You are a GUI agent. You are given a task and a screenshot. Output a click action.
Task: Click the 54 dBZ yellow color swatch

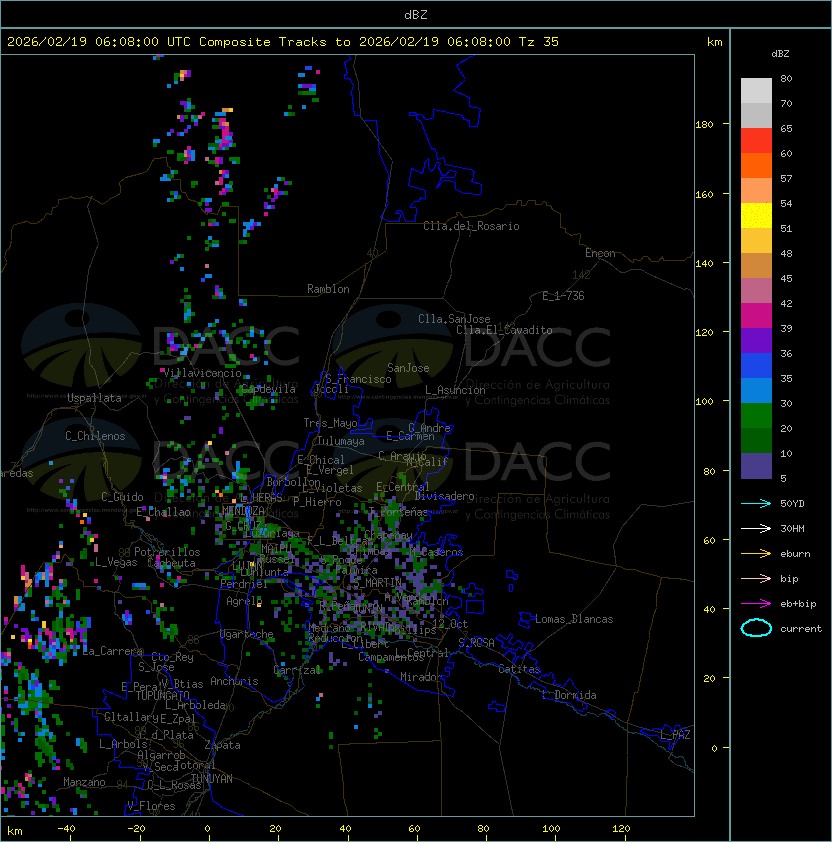pyautogui.click(x=756, y=215)
